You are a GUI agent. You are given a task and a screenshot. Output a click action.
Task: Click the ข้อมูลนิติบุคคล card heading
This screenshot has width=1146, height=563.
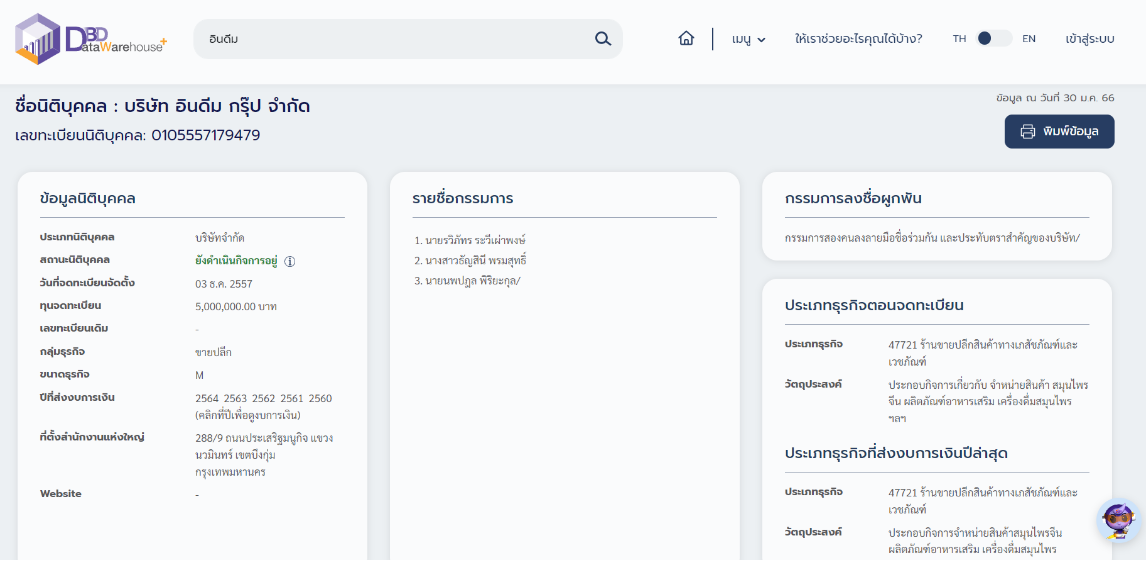[x=88, y=198]
